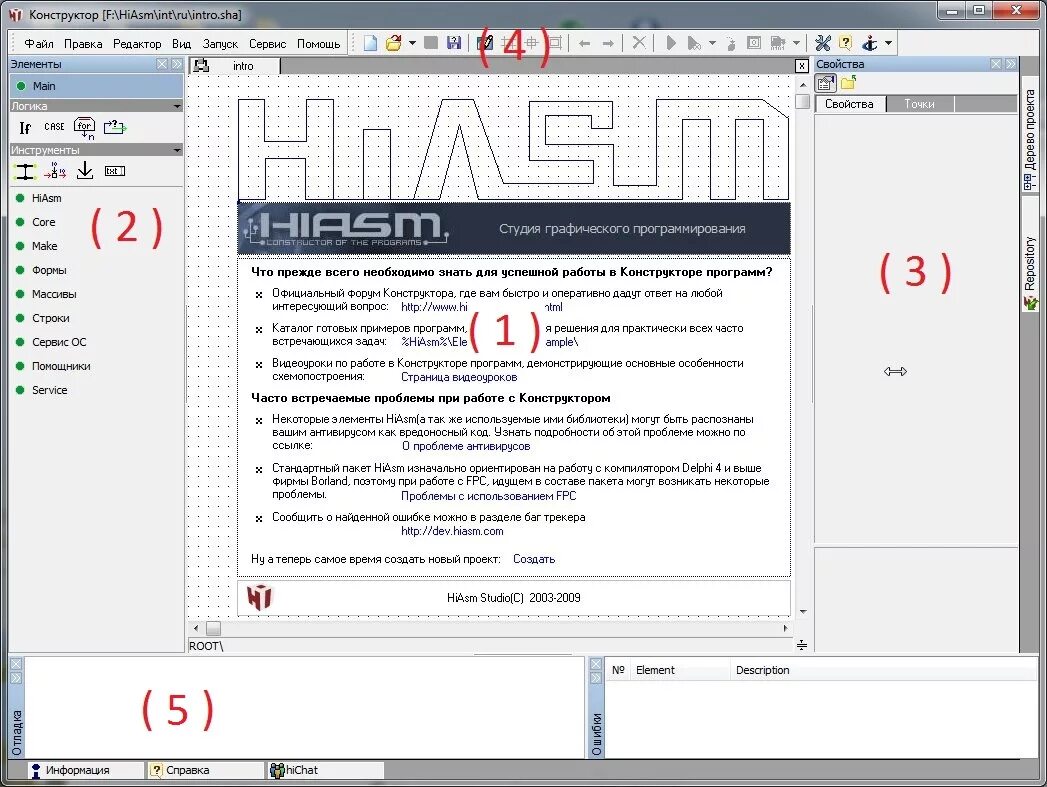Run the project with the play triangle icon

coord(671,43)
